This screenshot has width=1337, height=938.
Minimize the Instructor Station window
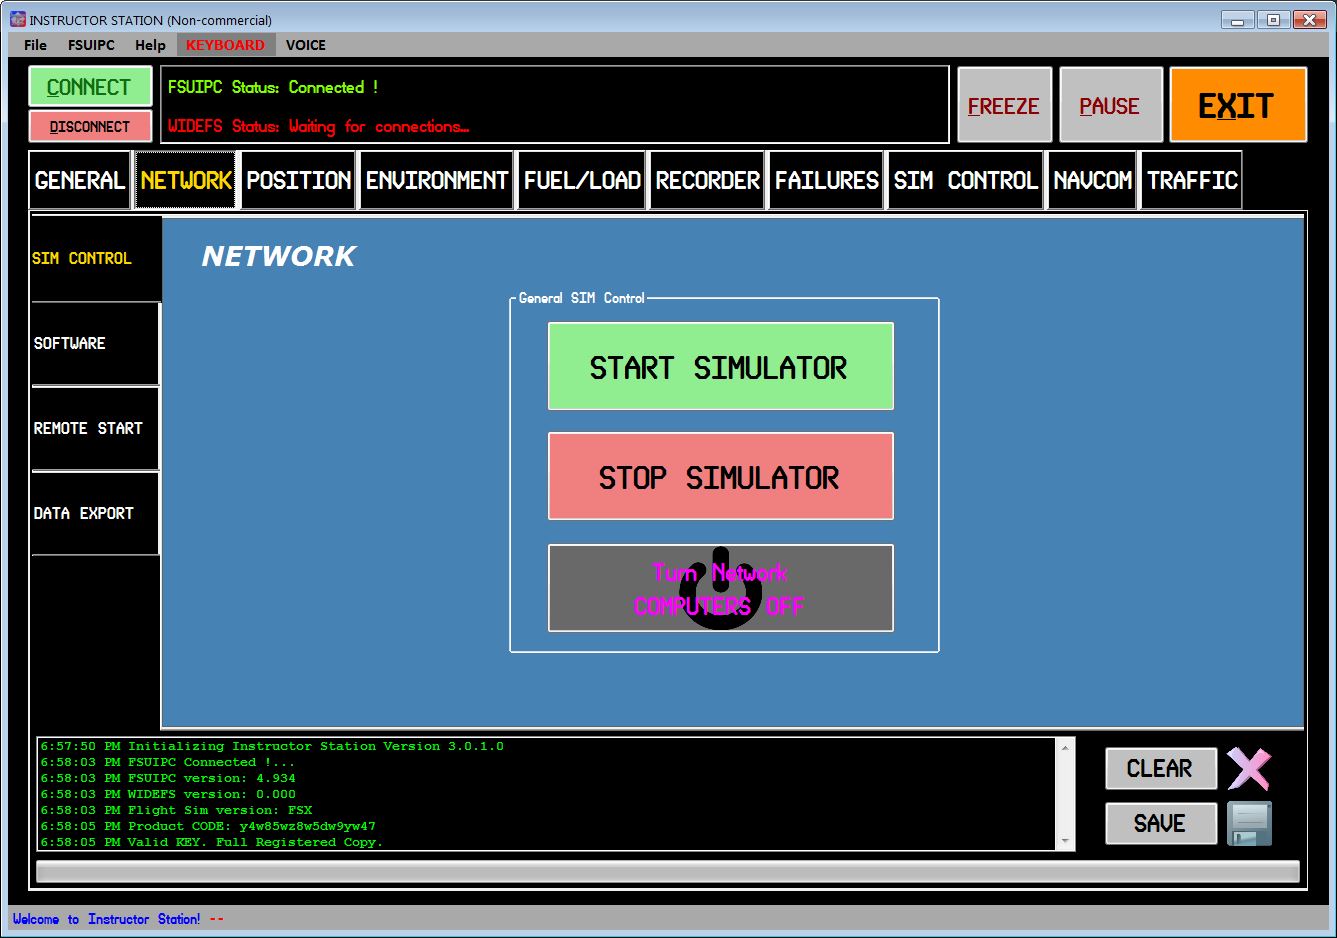(x=1238, y=20)
